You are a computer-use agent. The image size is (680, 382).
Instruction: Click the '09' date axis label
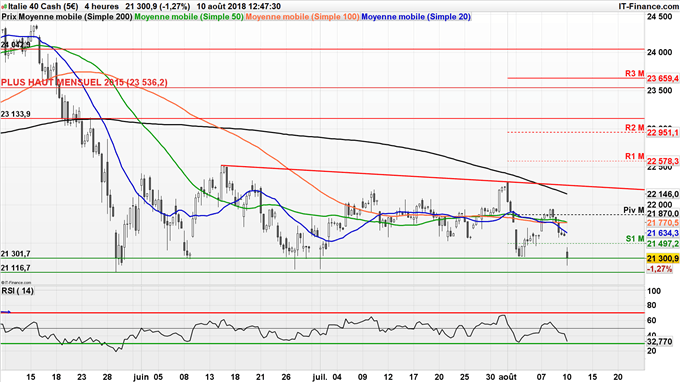[x=363, y=377]
